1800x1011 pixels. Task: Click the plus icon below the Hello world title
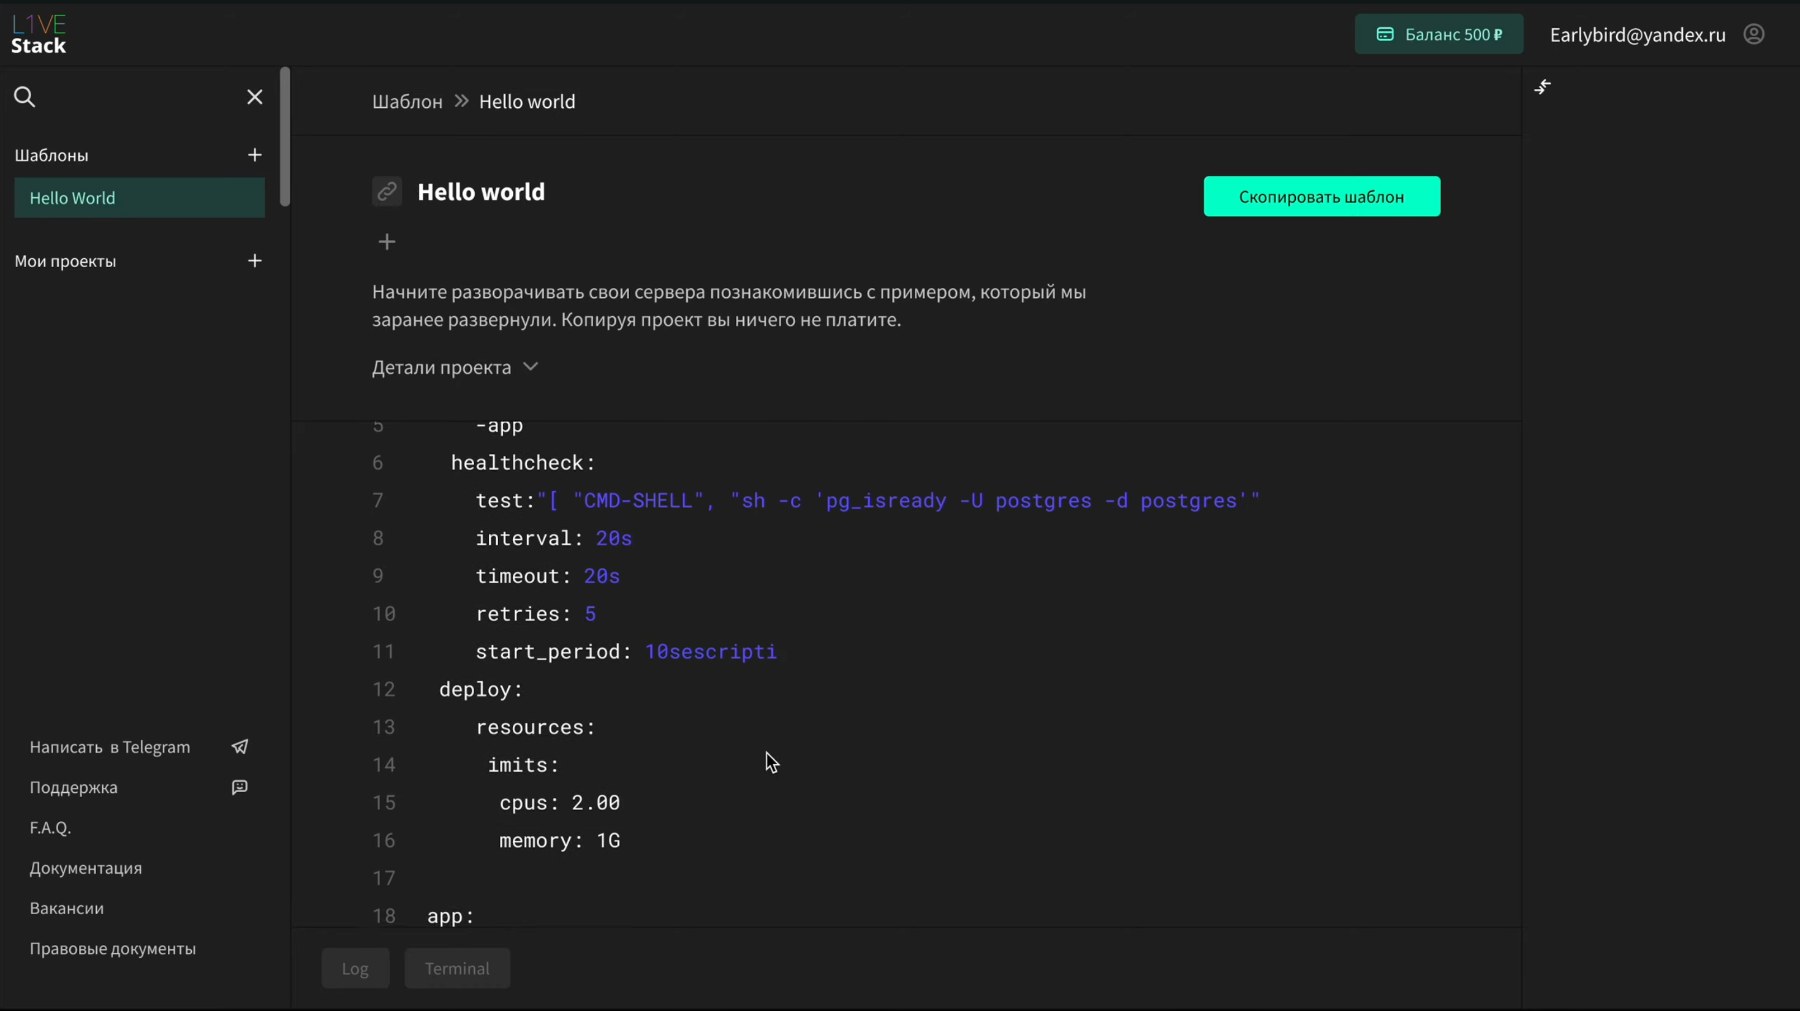tap(387, 242)
